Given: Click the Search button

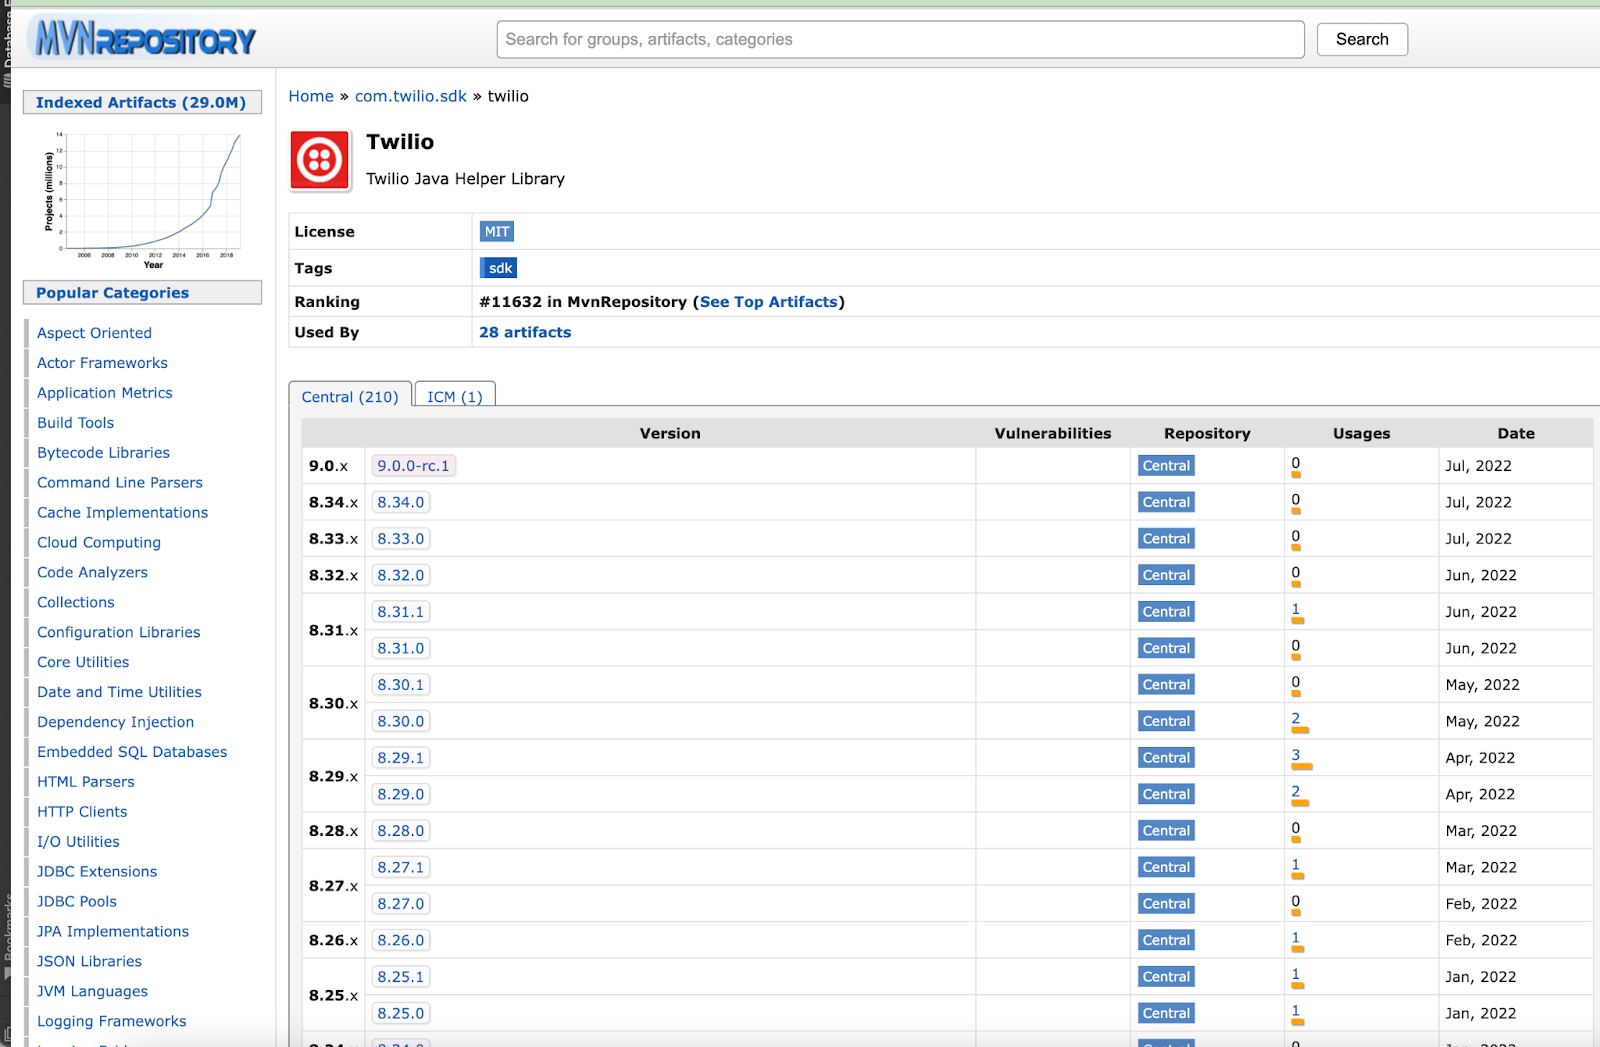Looking at the screenshot, I should pos(1362,39).
